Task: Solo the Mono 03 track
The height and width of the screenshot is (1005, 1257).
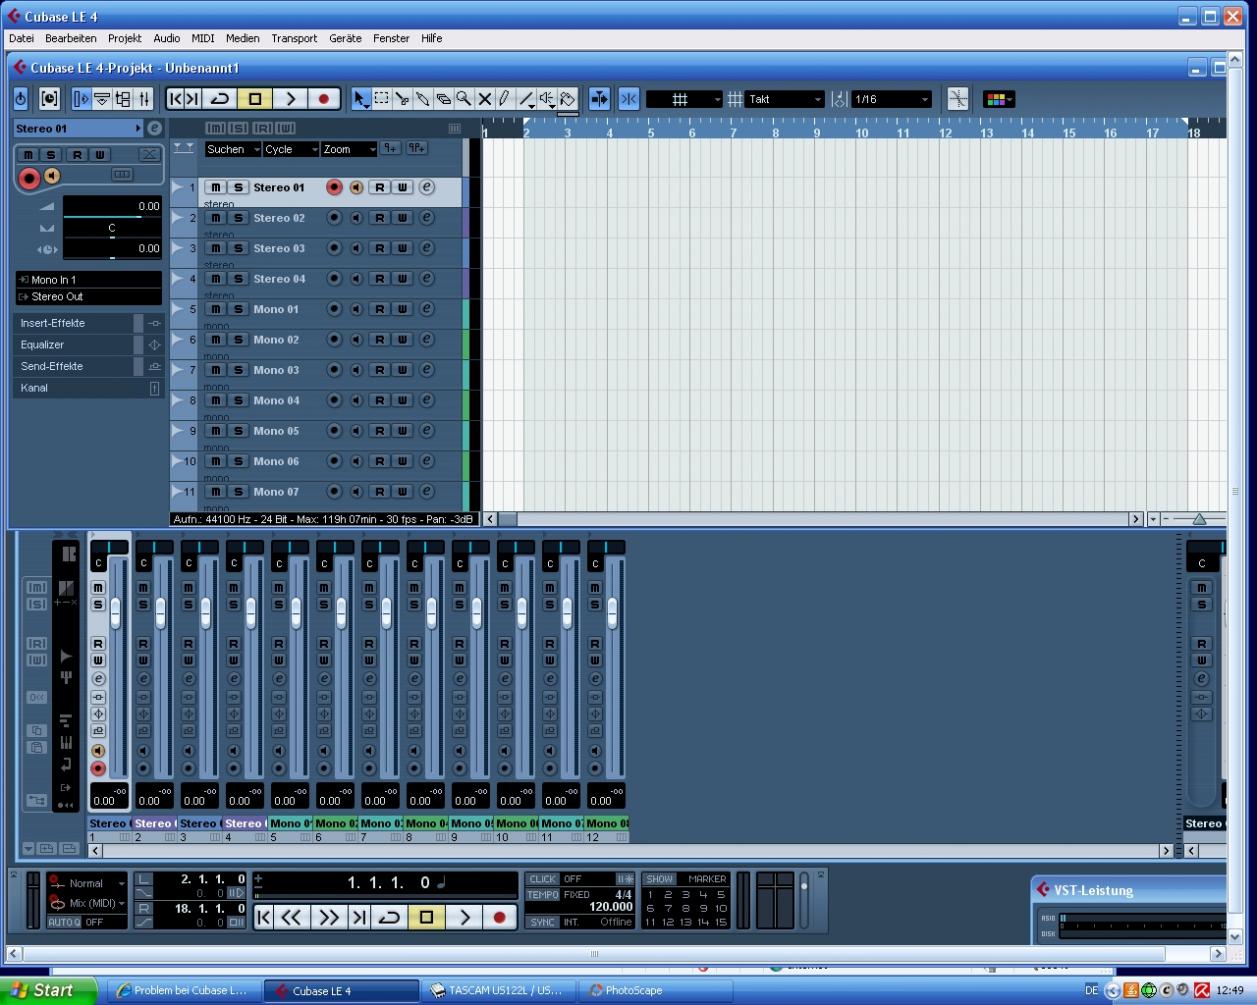Action: pos(238,370)
